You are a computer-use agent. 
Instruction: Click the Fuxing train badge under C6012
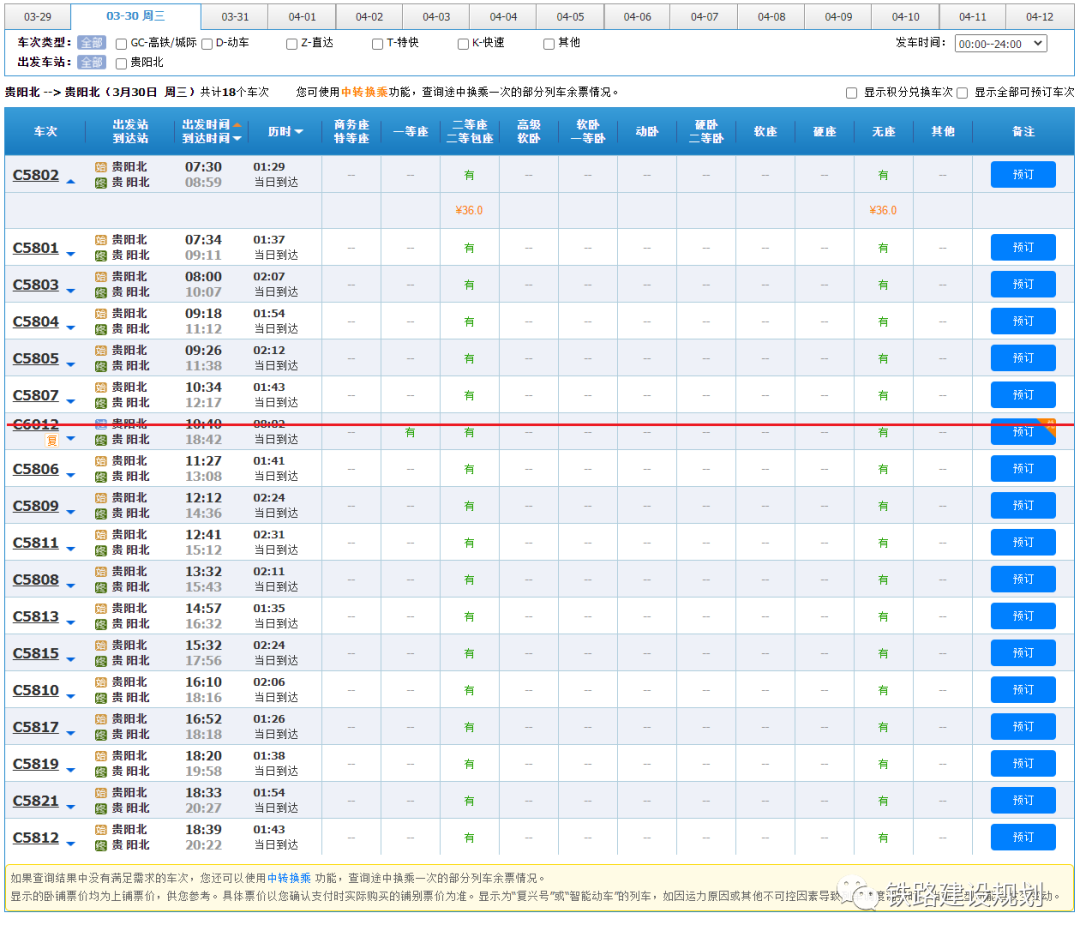click(x=52, y=440)
